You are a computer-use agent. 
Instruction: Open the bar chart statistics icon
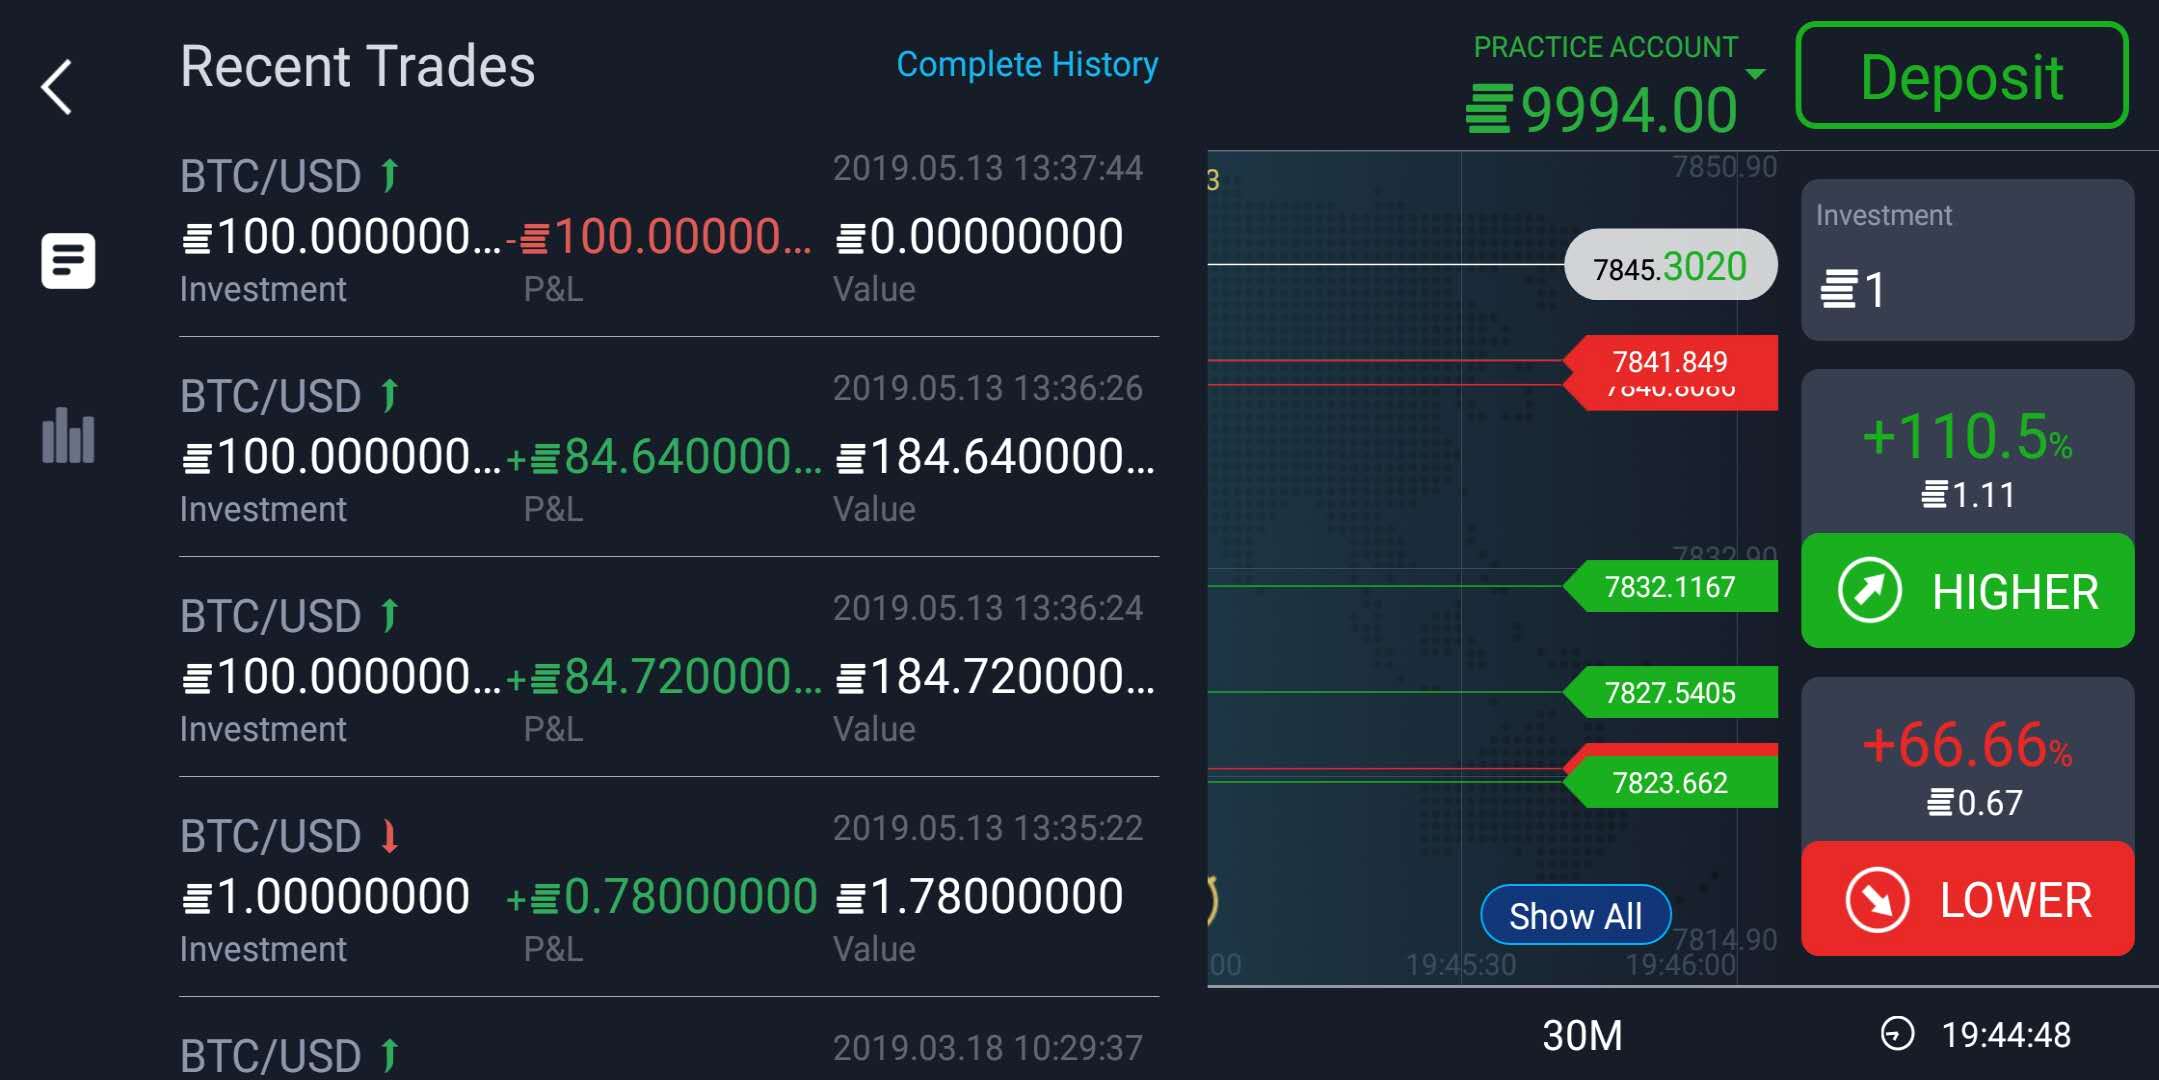[68, 436]
